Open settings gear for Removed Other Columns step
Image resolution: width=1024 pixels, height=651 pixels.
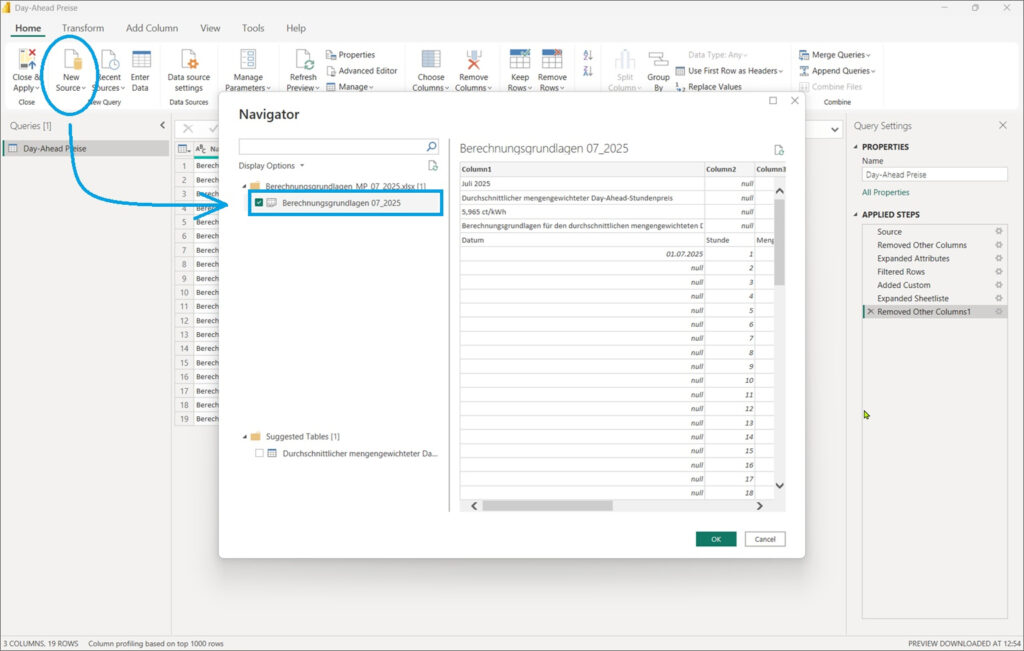point(999,245)
